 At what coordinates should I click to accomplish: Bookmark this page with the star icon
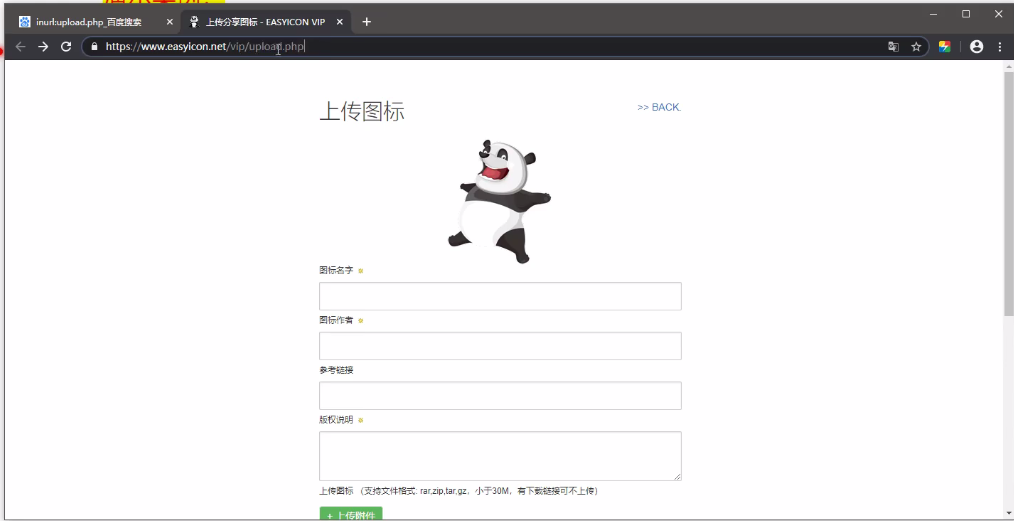coord(916,46)
